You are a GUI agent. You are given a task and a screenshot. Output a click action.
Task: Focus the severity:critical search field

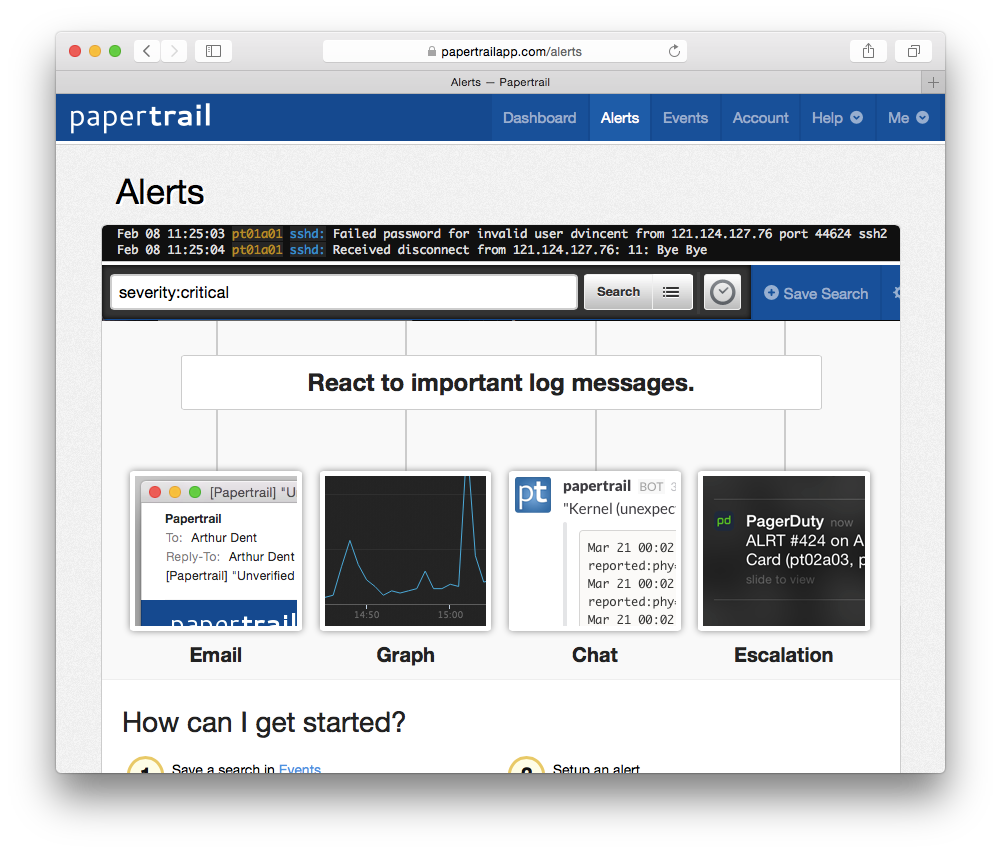click(x=344, y=292)
